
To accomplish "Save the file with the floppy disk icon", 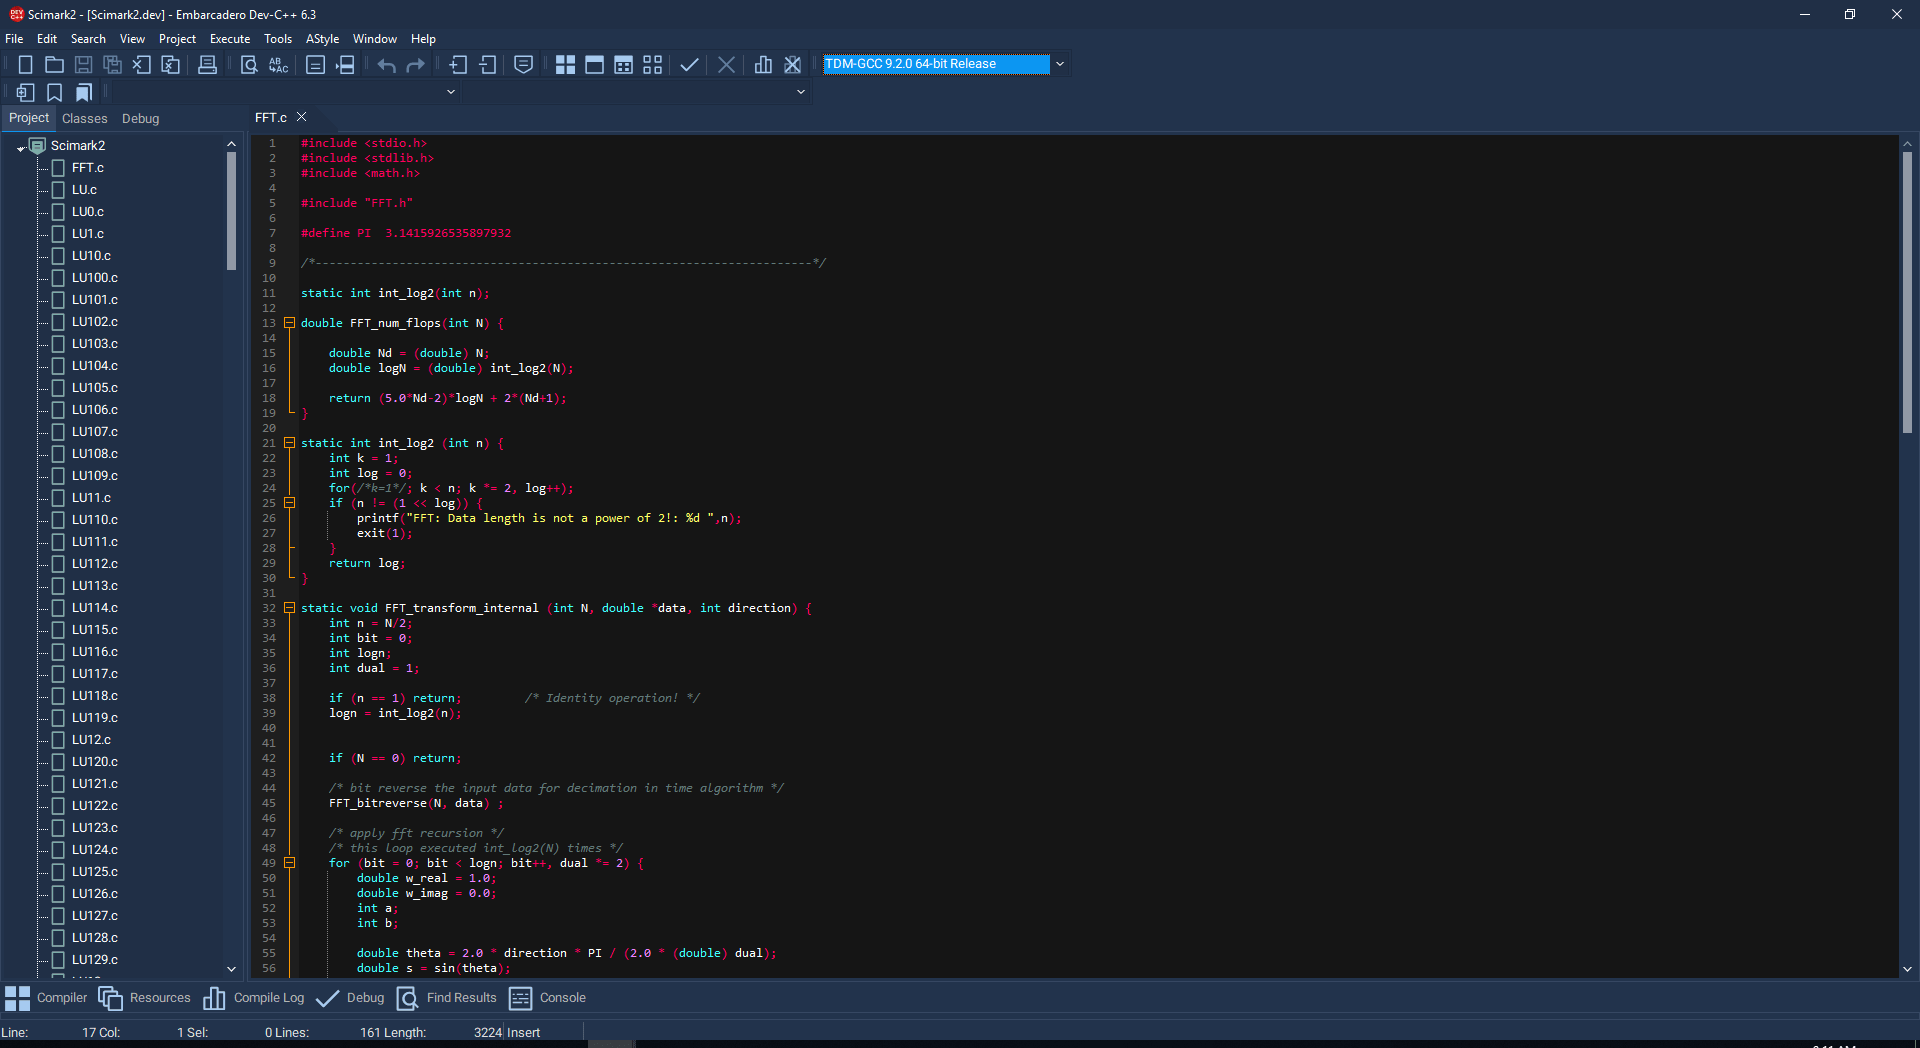I will point(84,64).
